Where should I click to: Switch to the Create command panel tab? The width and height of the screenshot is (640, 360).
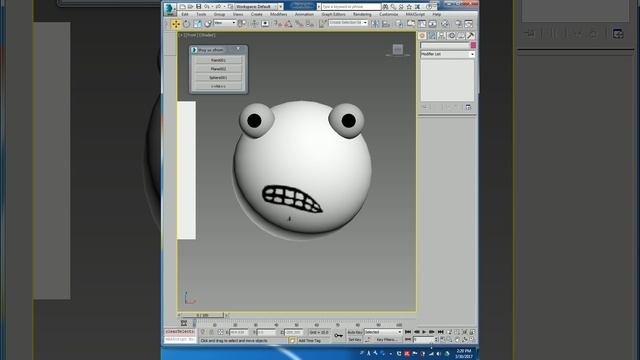point(422,36)
